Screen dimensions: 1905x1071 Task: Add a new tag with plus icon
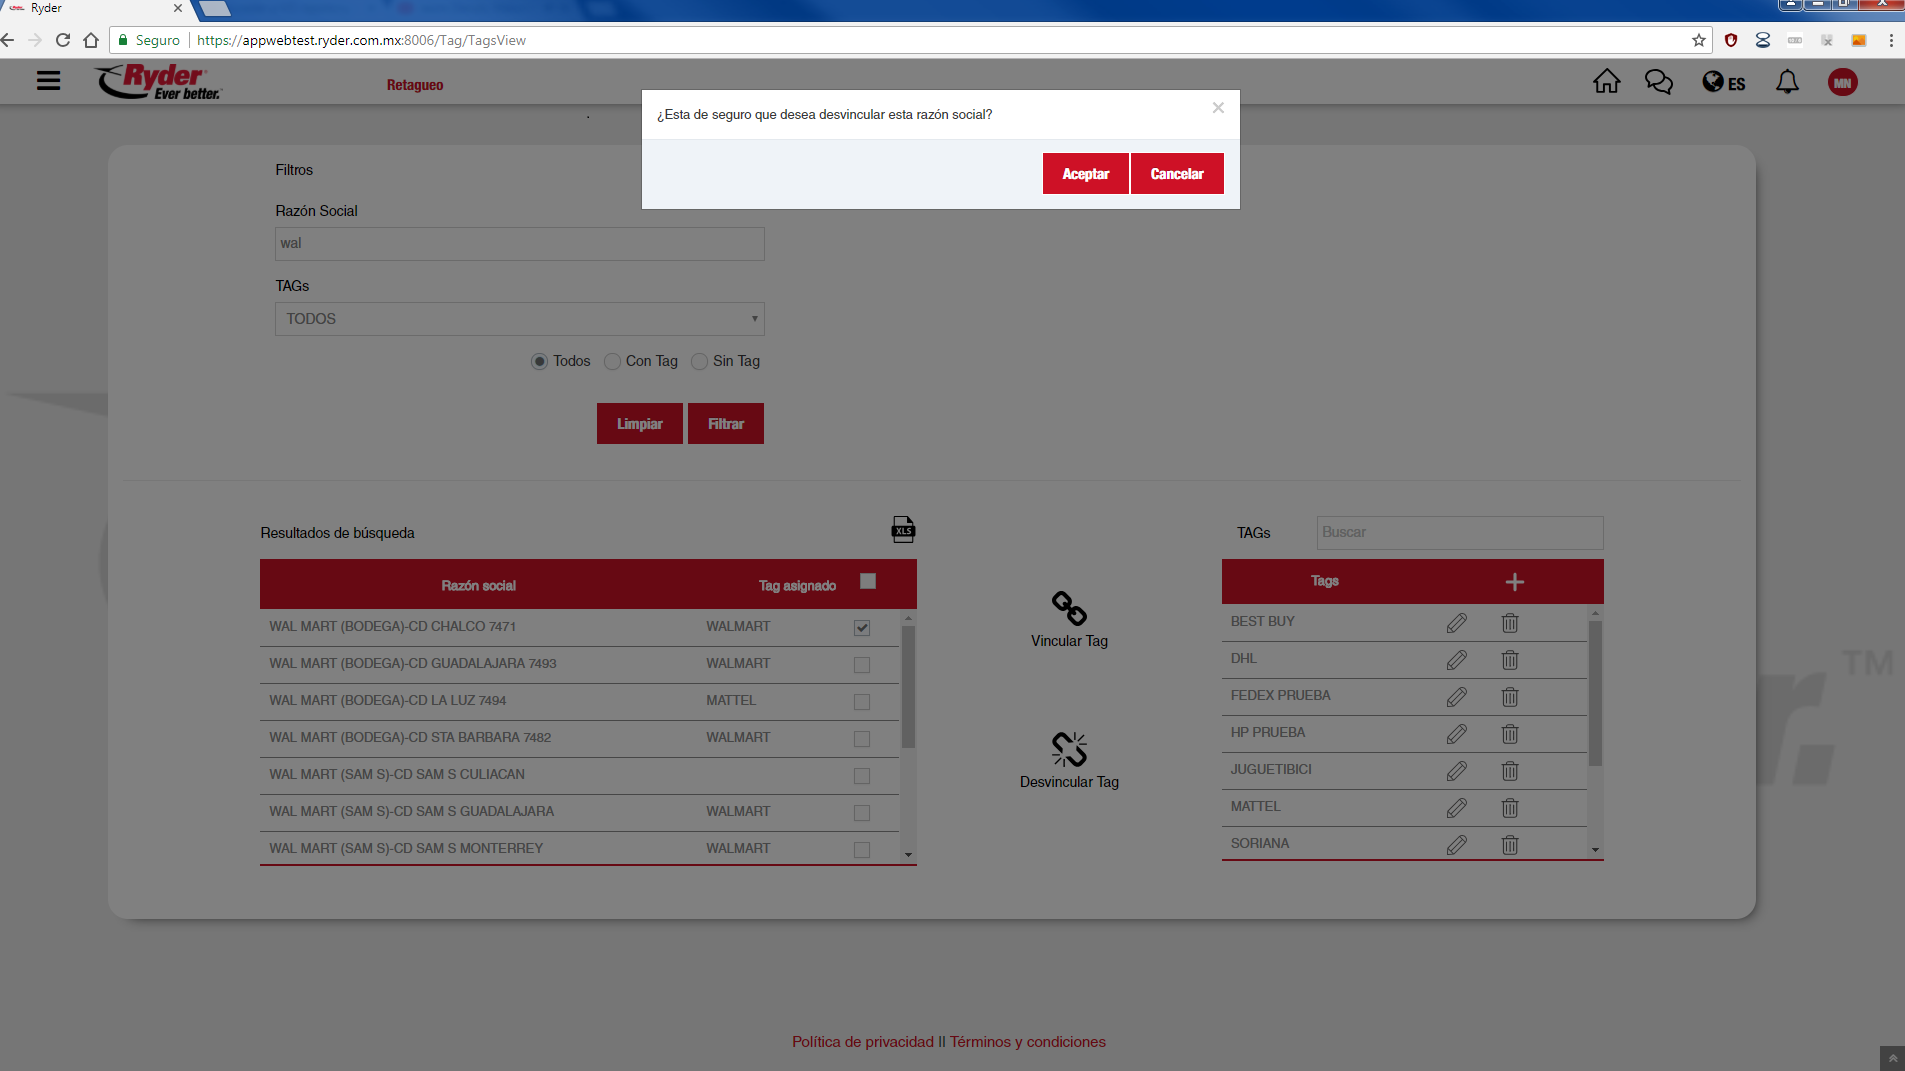1514,582
